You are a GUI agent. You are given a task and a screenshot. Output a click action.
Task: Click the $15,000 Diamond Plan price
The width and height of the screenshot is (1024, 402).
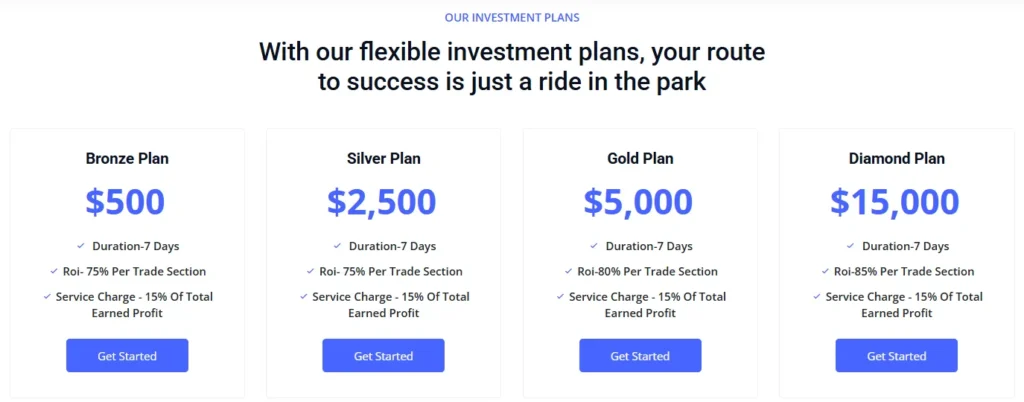click(x=895, y=201)
